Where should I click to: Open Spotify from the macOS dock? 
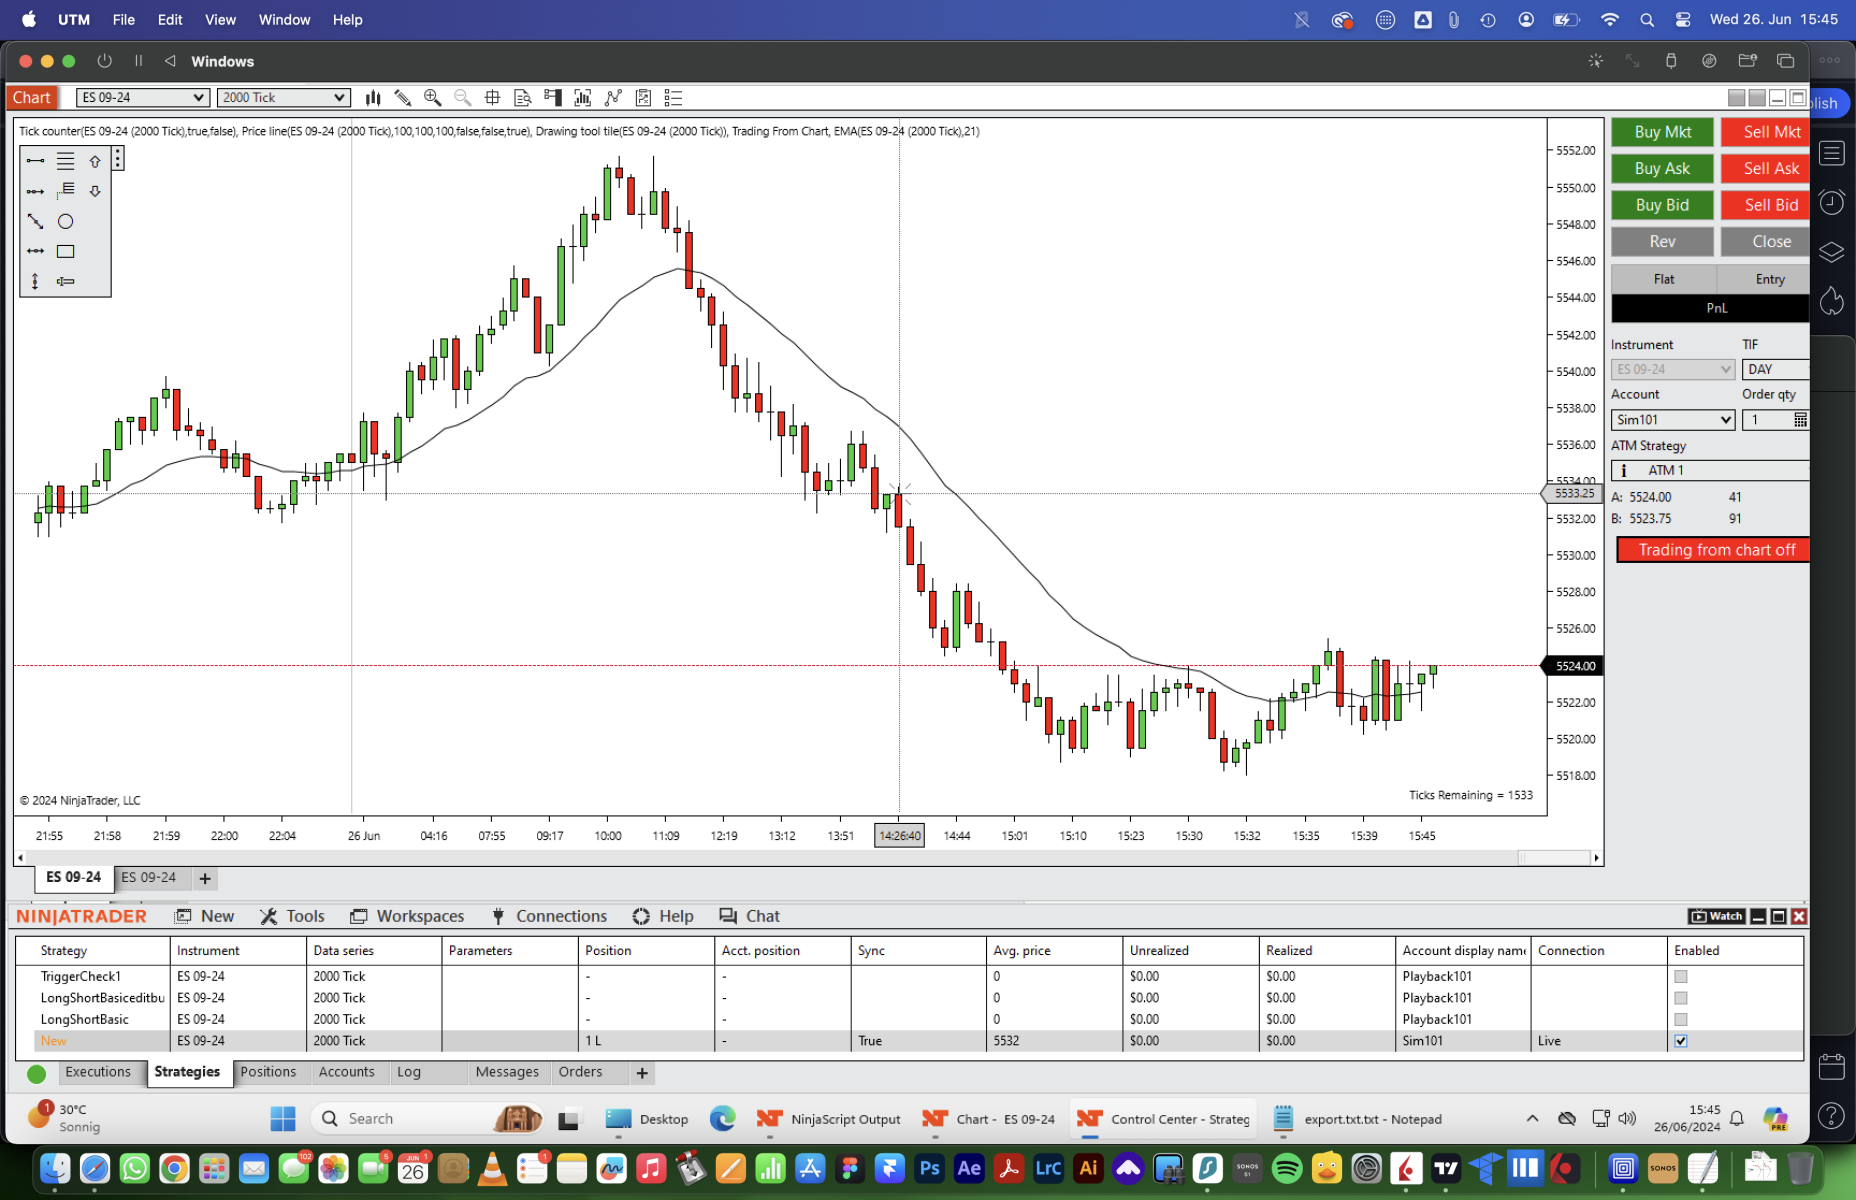(1287, 1168)
